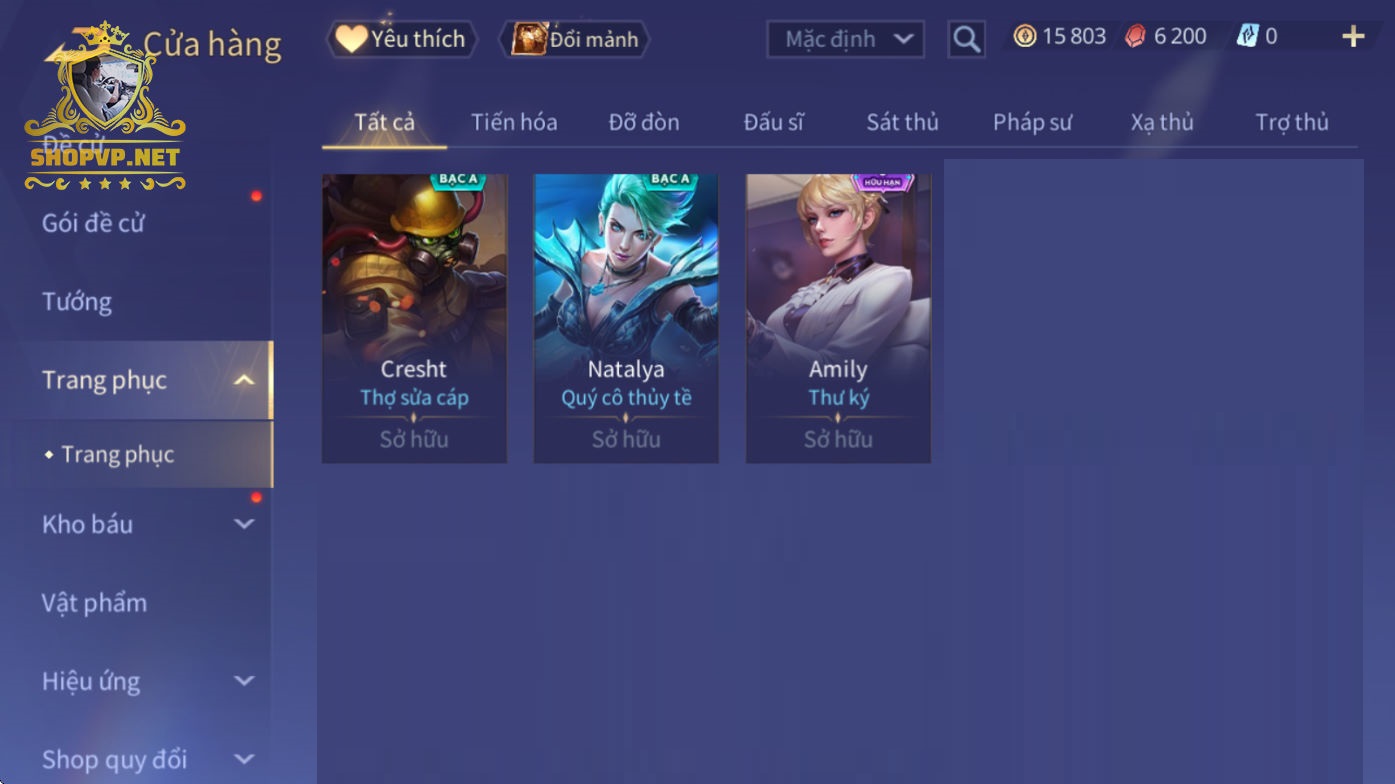This screenshot has width=1395, height=784.
Task: Collapse the Trang phục sidebar section
Action: click(244, 380)
